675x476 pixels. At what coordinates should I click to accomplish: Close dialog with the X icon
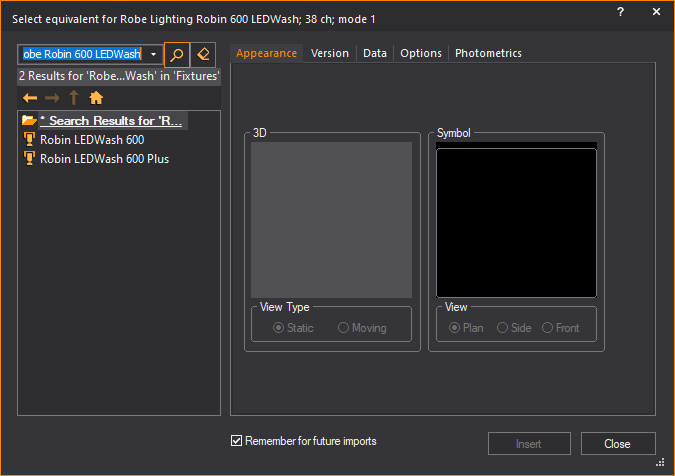pyautogui.click(x=656, y=12)
